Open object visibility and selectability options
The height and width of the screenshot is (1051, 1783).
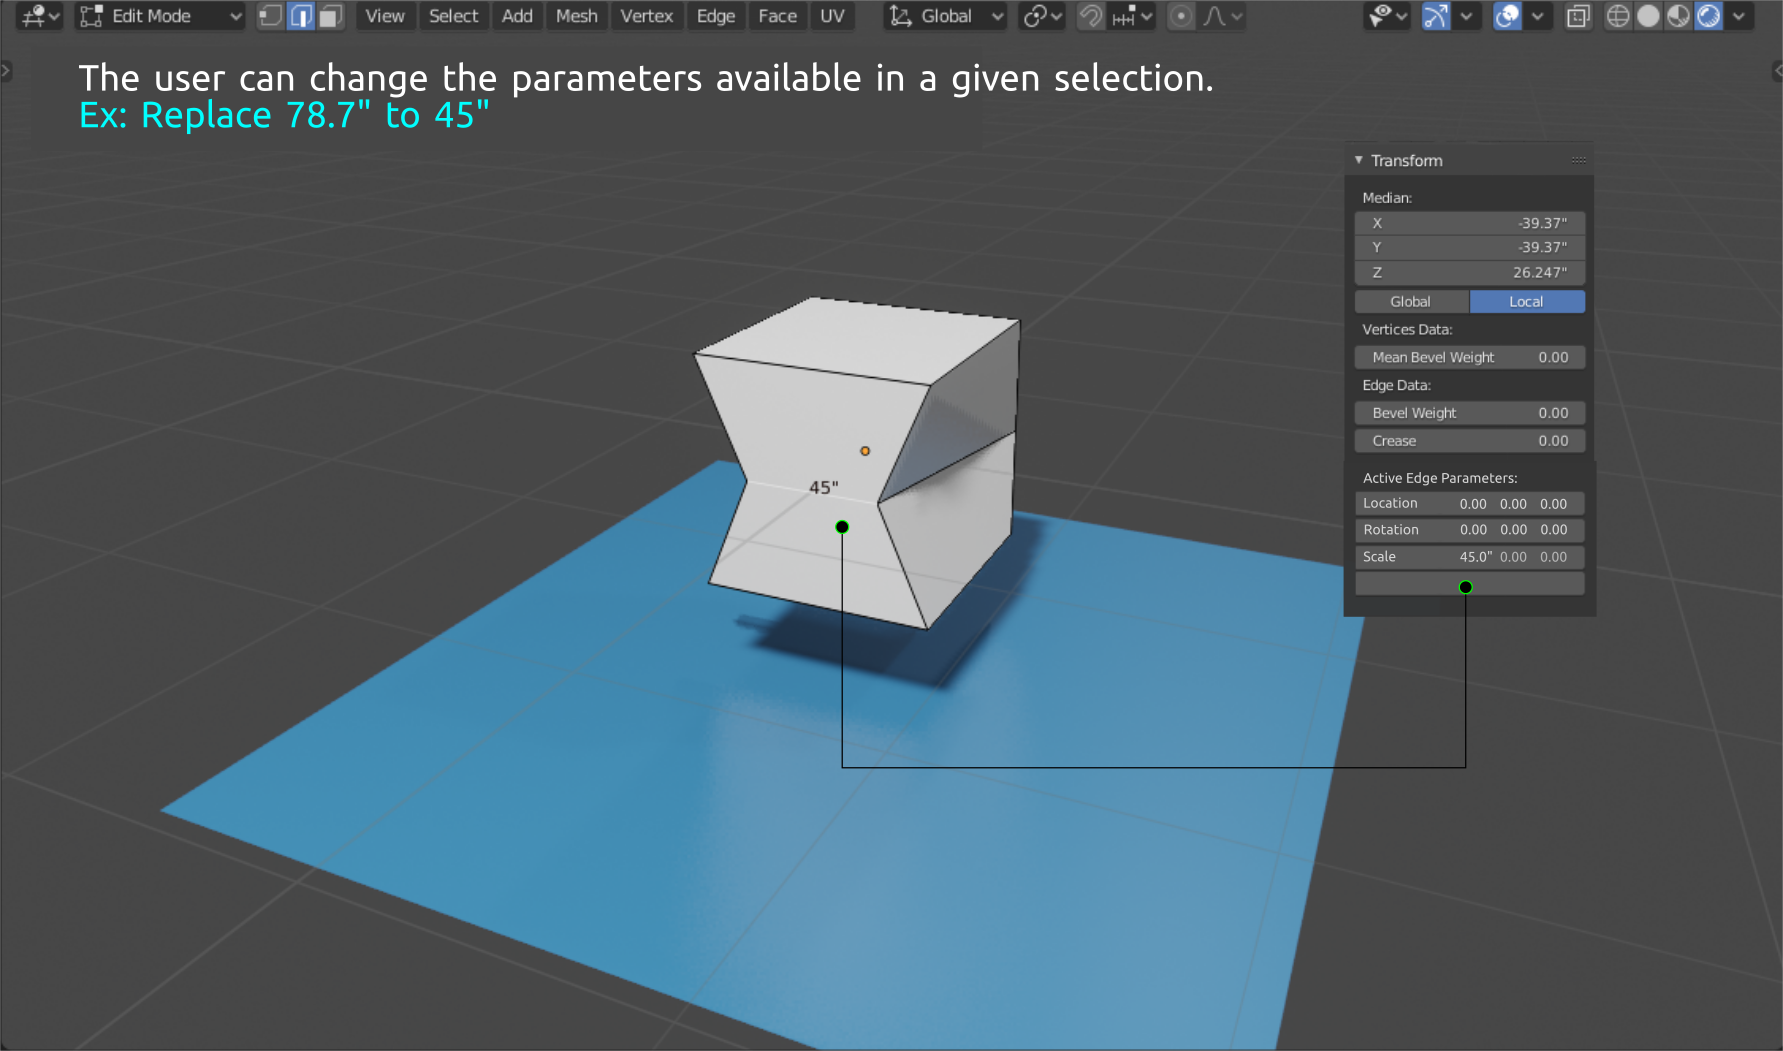point(1388,16)
